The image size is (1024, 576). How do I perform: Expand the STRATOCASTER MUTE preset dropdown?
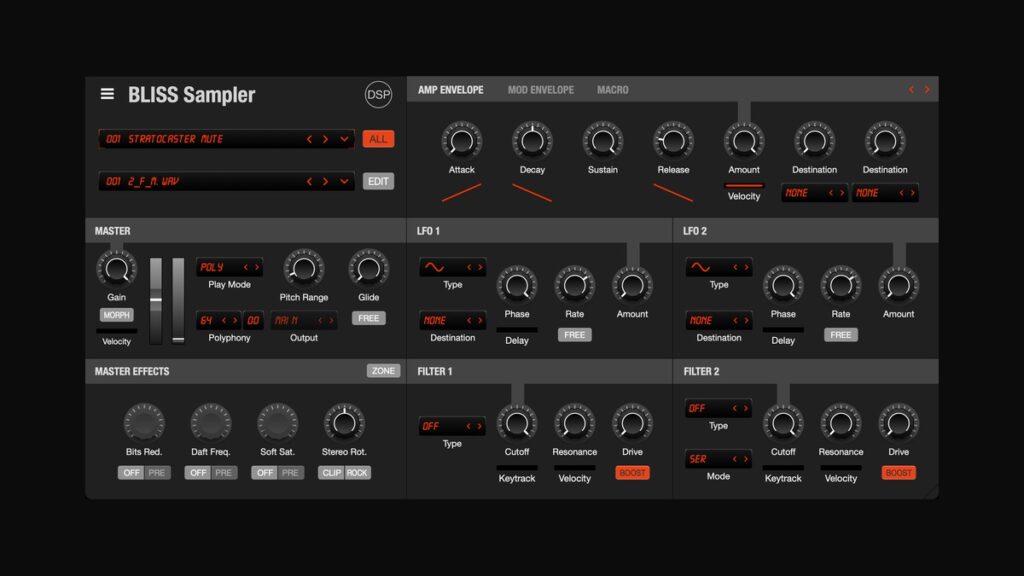tap(345, 139)
